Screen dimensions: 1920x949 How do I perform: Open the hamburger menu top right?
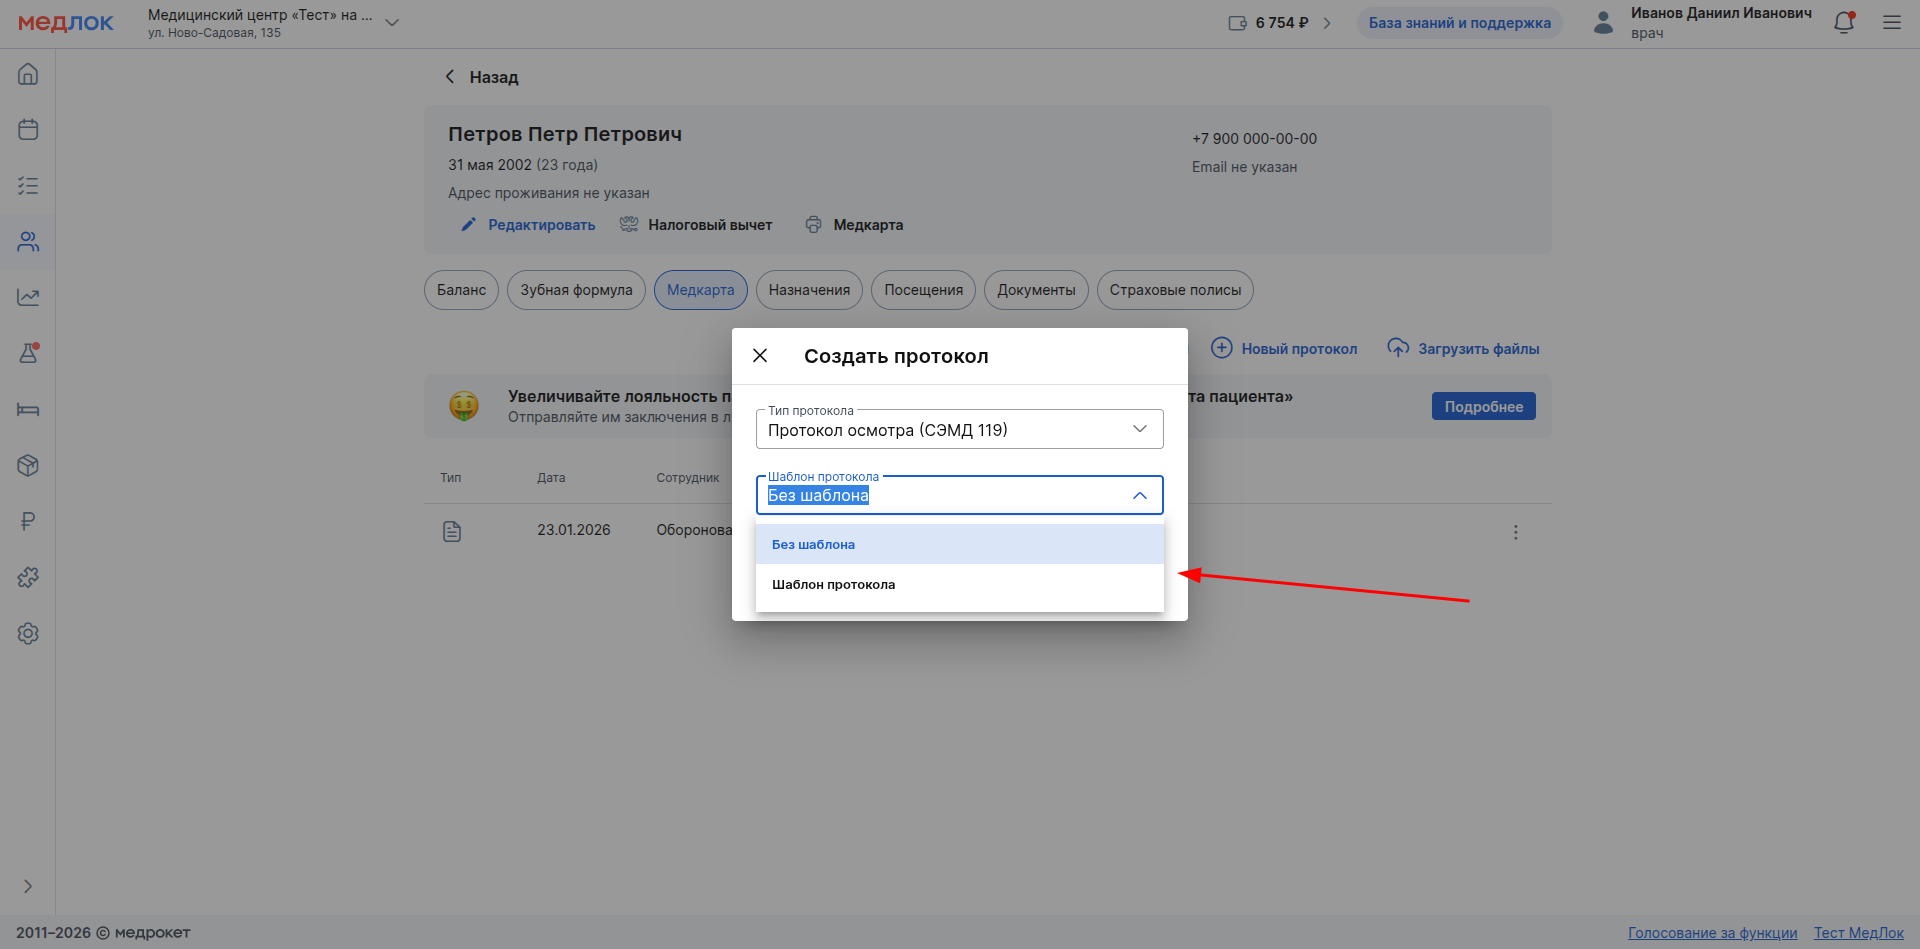pyautogui.click(x=1891, y=22)
